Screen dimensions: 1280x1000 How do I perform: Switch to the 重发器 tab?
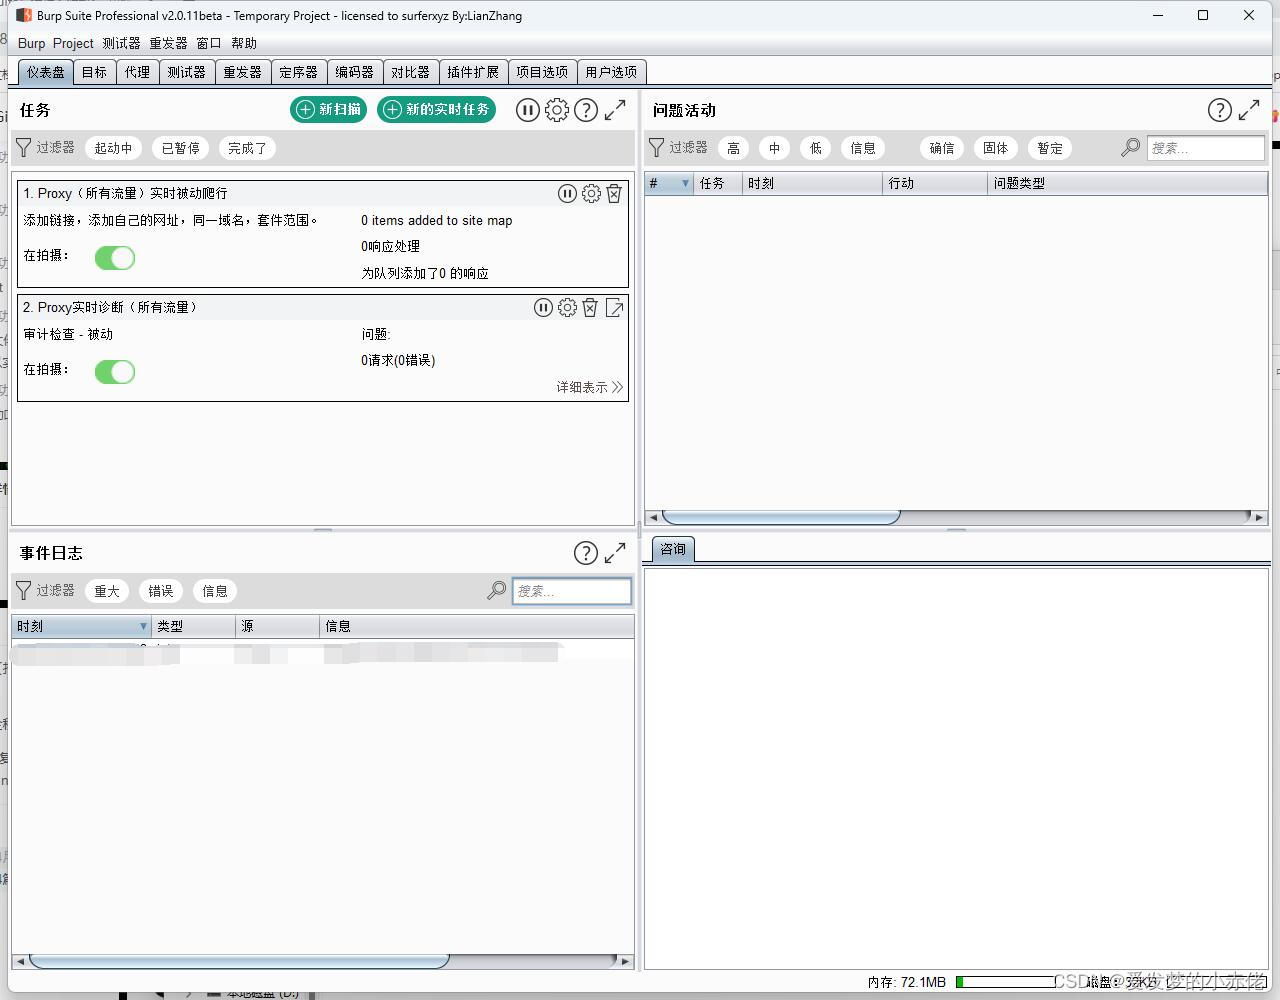[242, 72]
